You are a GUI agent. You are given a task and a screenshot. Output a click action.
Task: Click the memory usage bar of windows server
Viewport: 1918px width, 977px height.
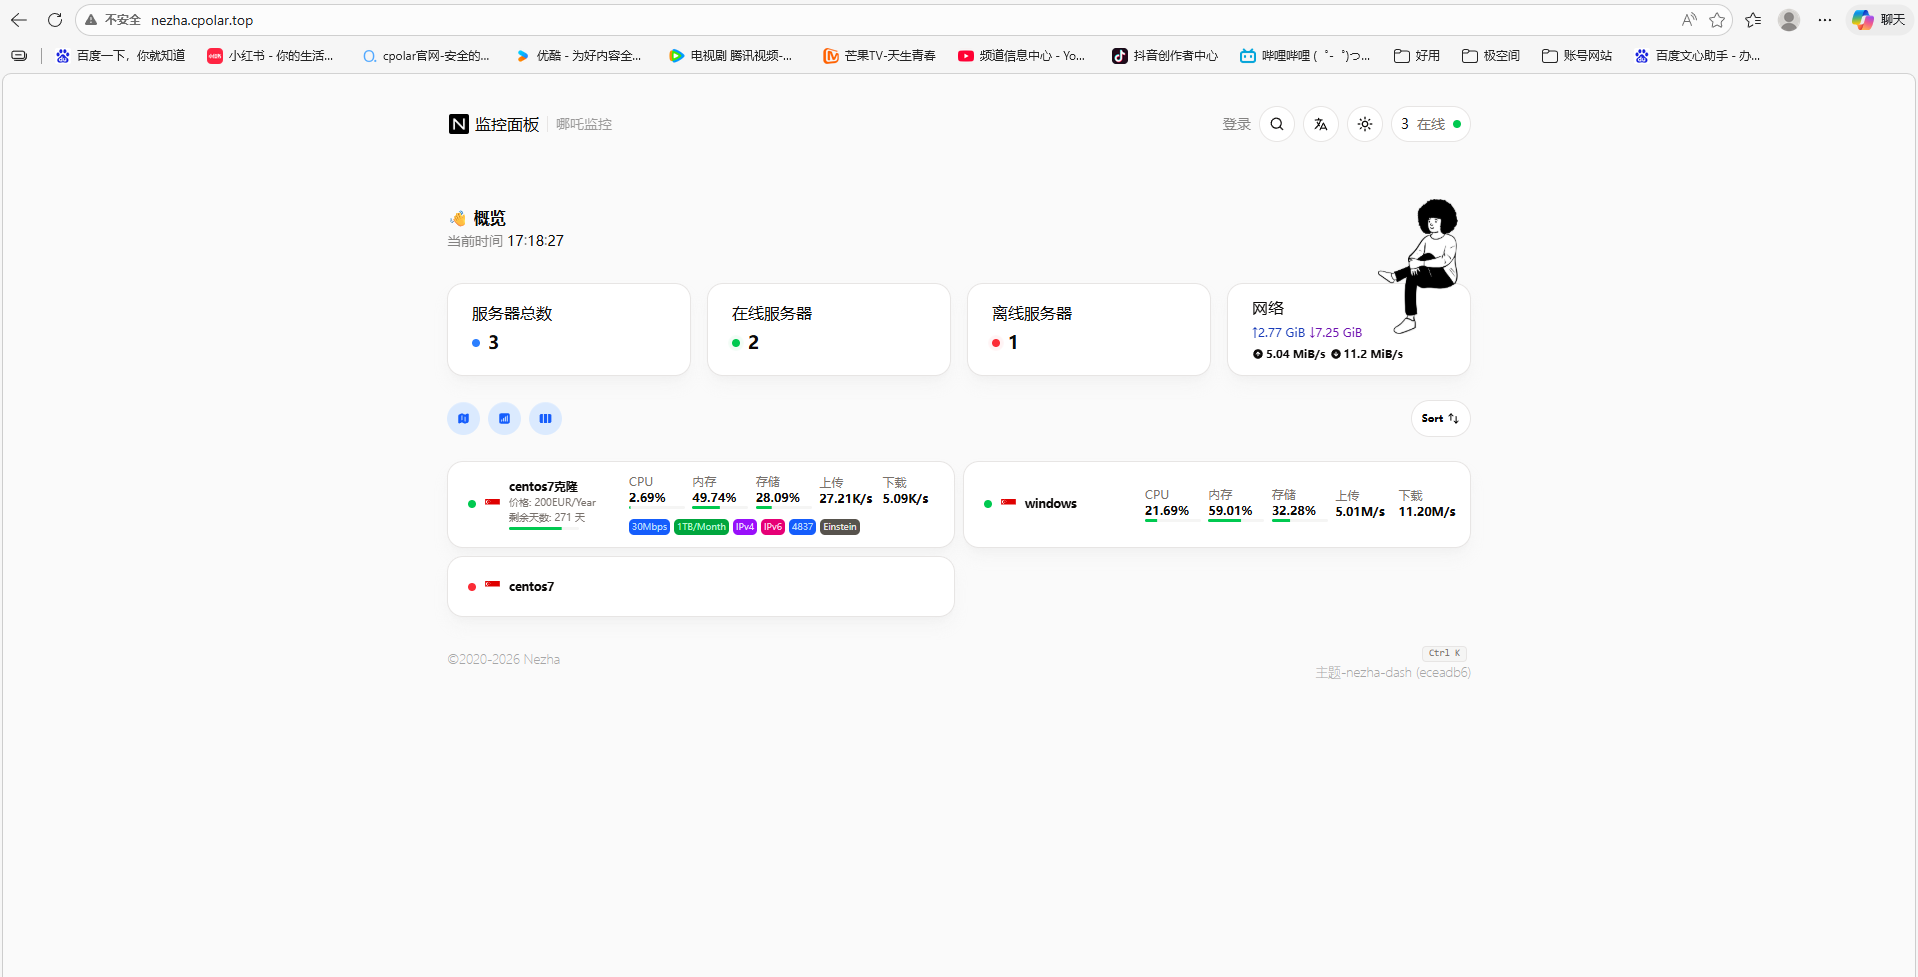(x=1231, y=520)
